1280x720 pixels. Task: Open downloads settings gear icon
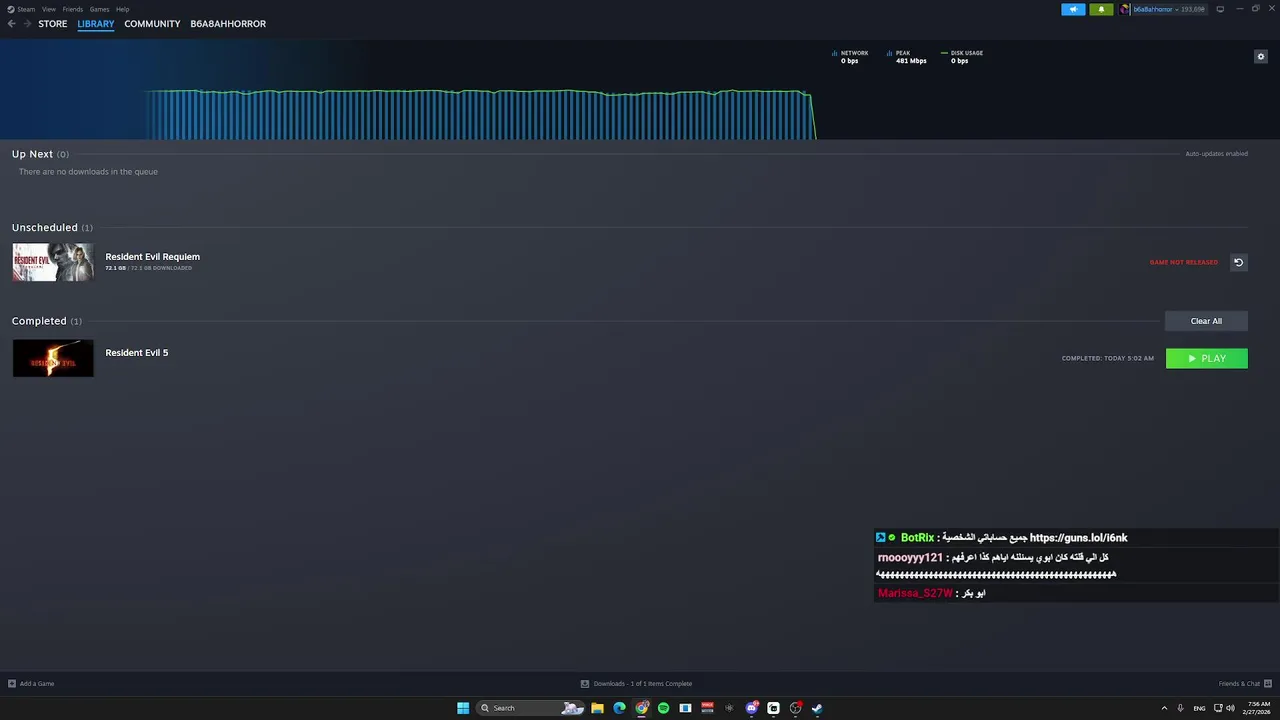1260,56
